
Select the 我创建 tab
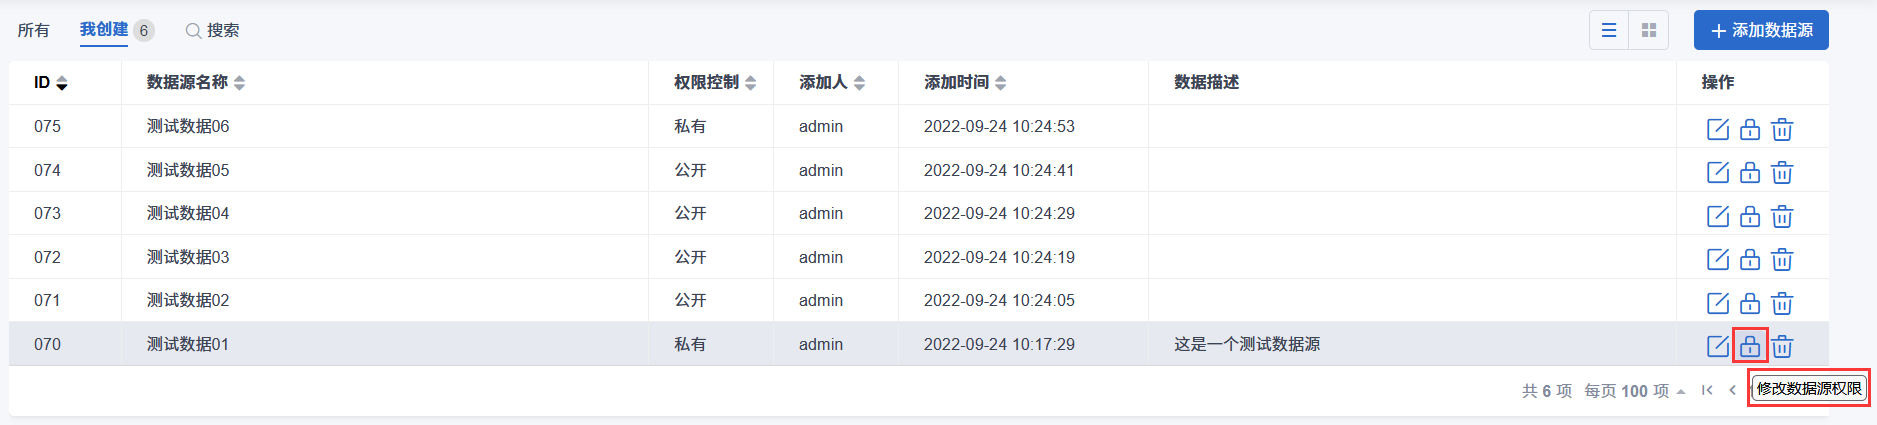[x=104, y=30]
